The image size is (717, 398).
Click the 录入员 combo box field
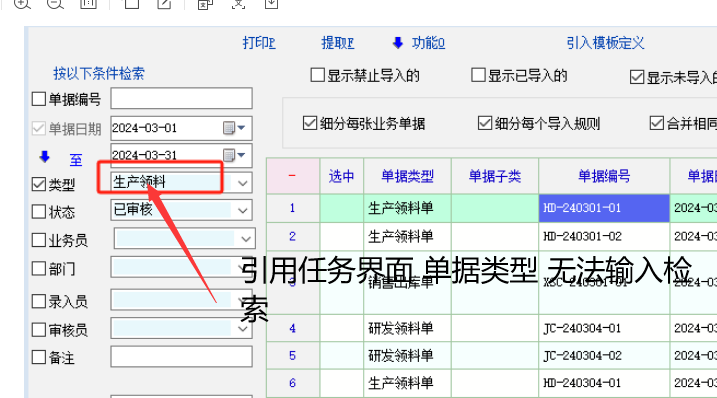click(181, 300)
